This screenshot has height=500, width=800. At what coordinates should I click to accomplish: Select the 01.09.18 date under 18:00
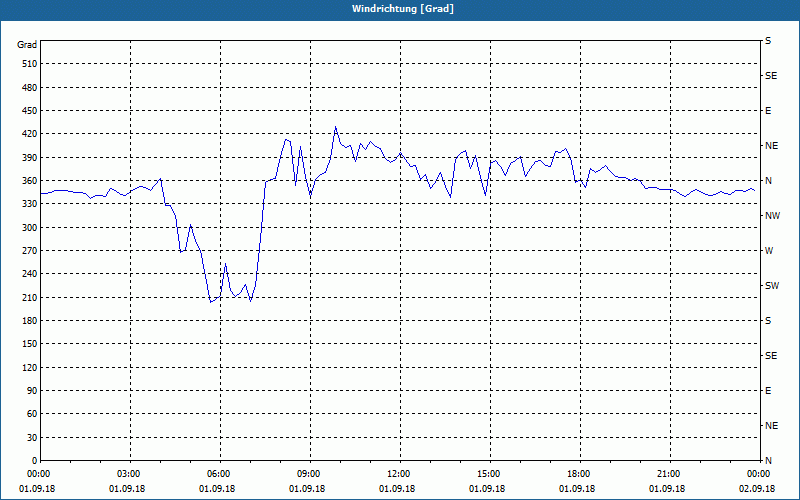click(x=577, y=489)
